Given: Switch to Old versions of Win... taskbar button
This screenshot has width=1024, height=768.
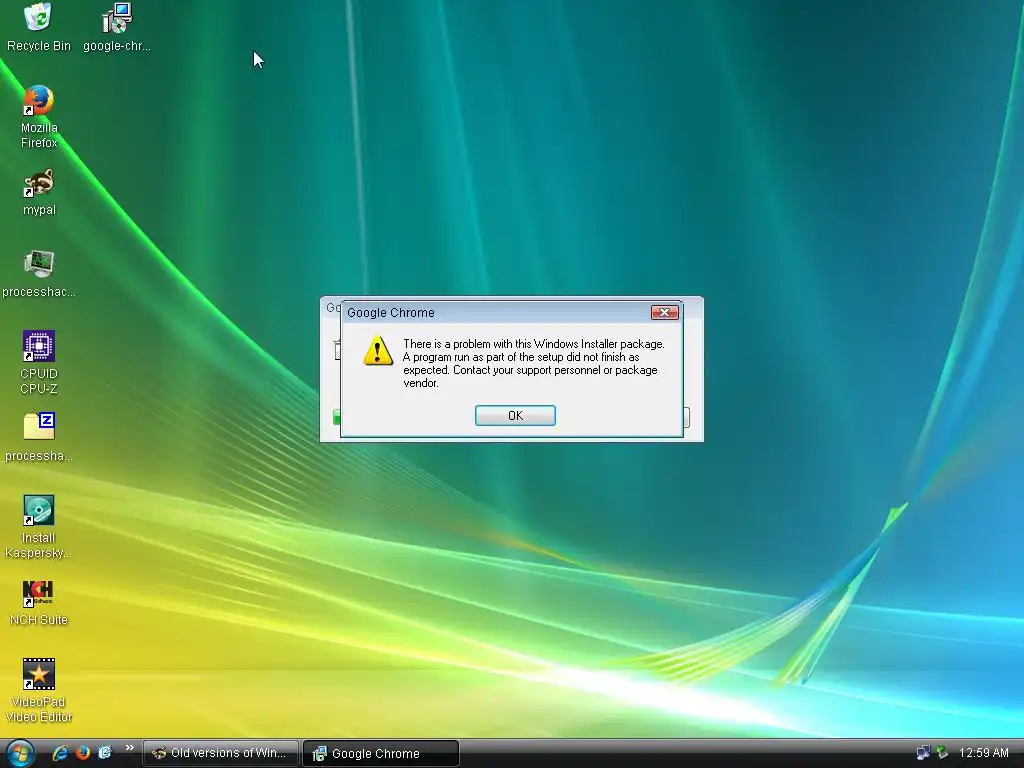Looking at the screenshot, I should click(x=221, y=753).
